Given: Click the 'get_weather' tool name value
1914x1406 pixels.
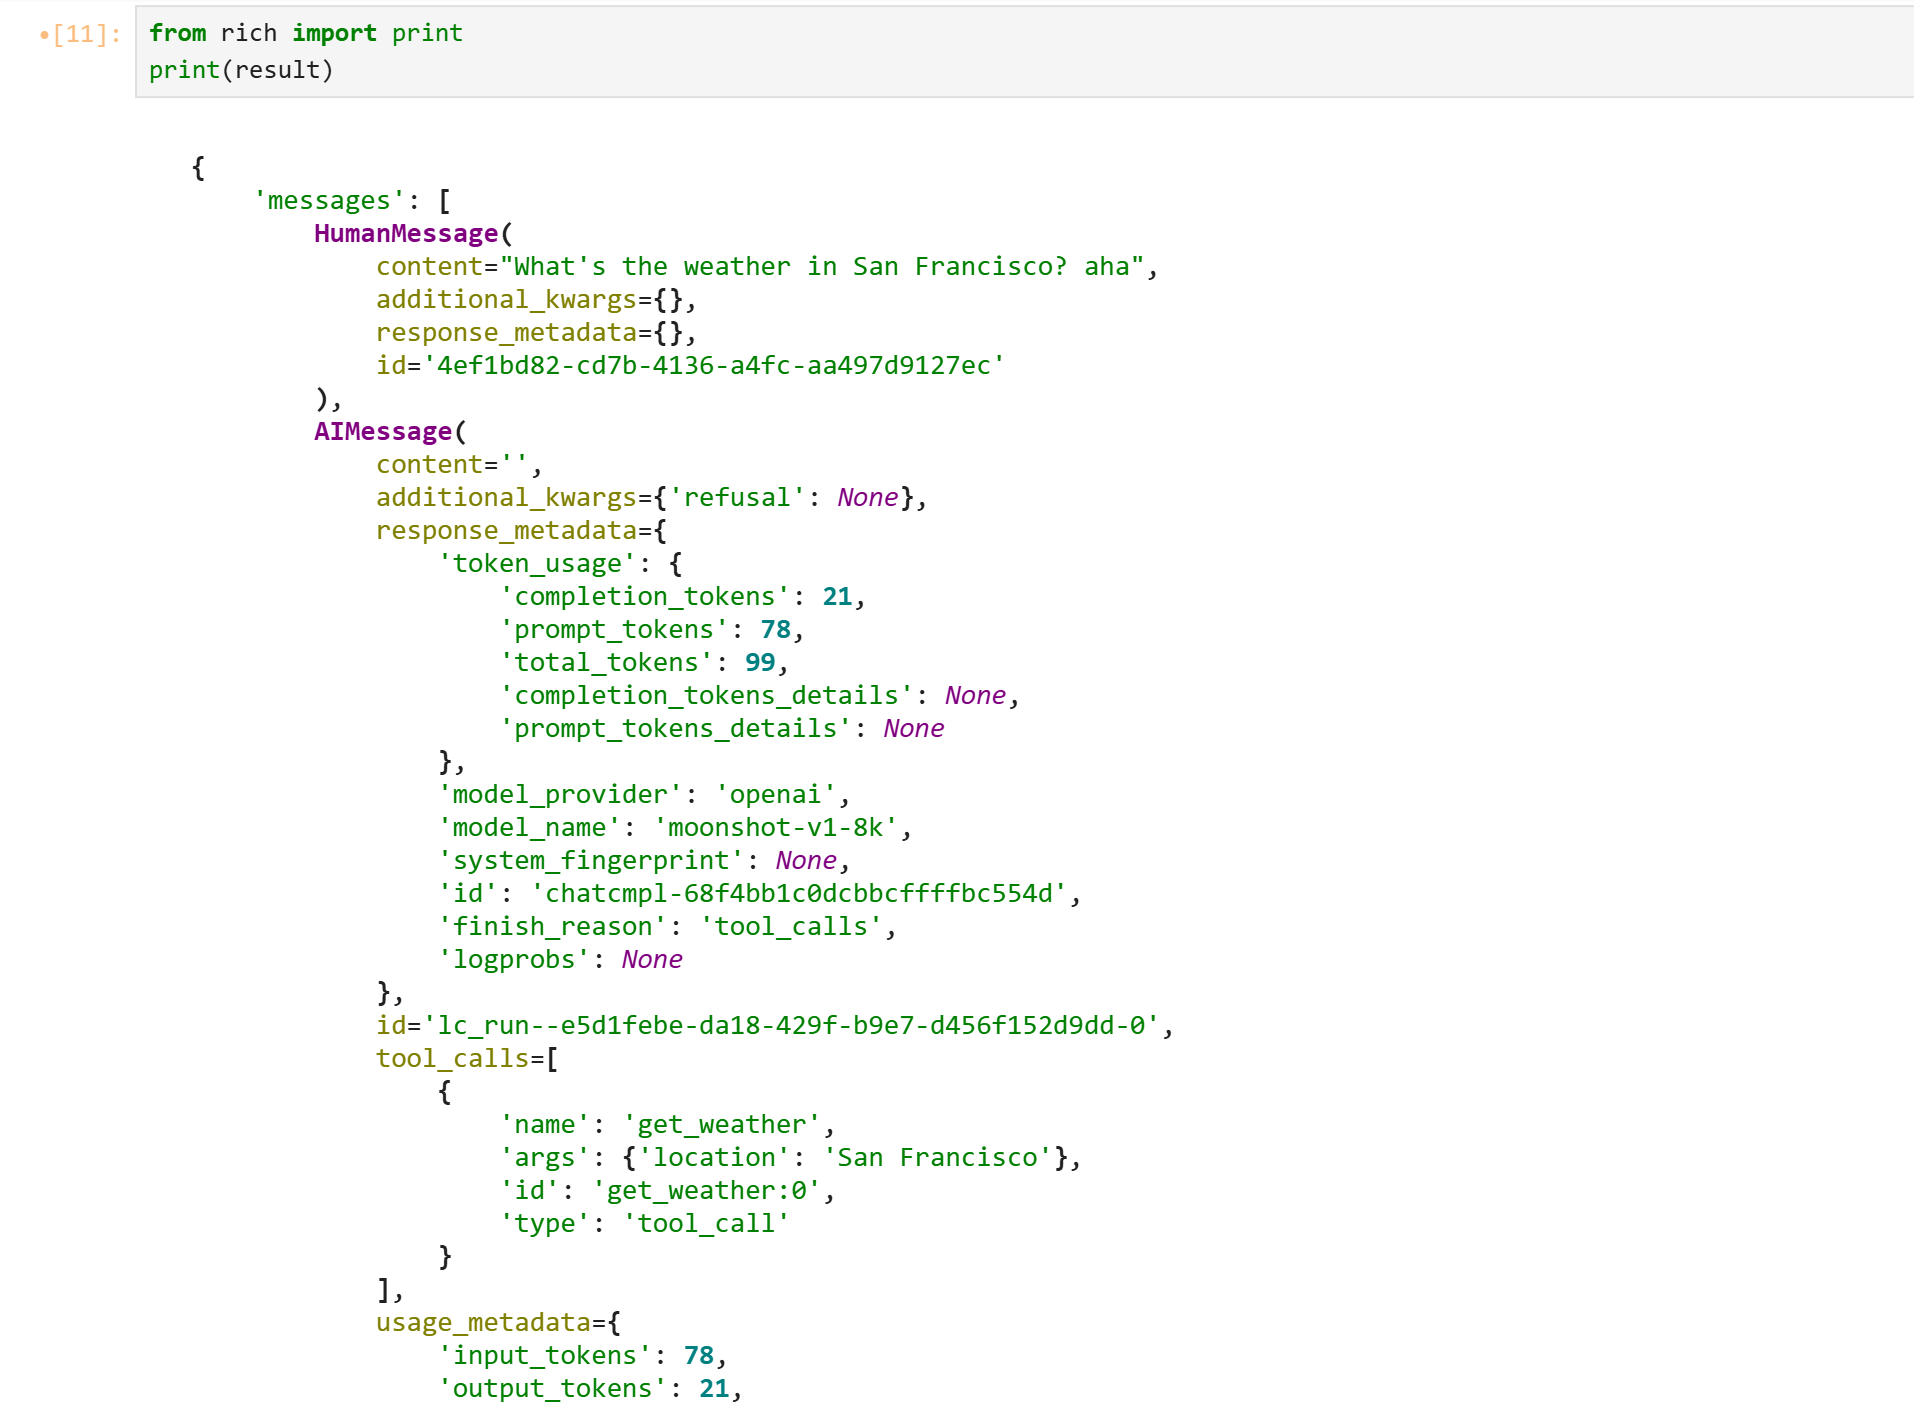Looking at the screenshot, I should tap(721, 1124).
